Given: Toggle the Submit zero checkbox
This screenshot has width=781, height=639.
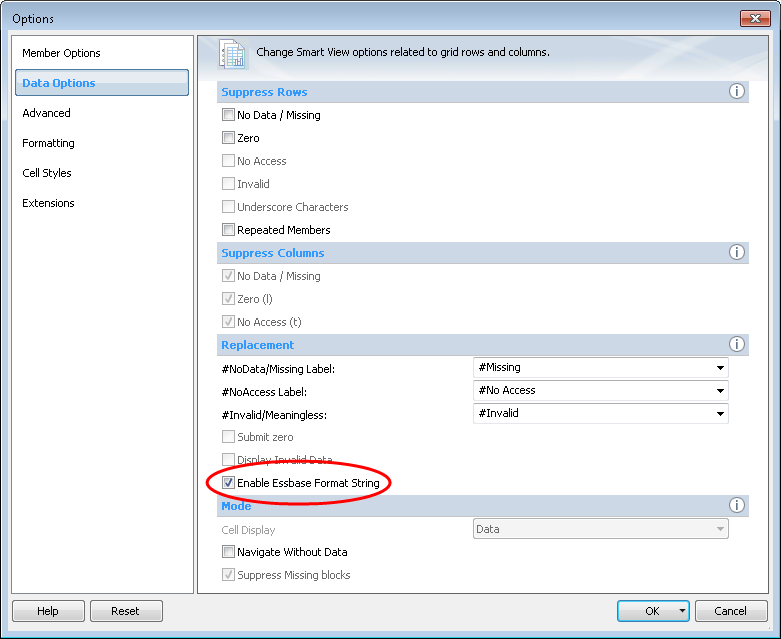Looking at the screenshot, I should tap(228, 437).
